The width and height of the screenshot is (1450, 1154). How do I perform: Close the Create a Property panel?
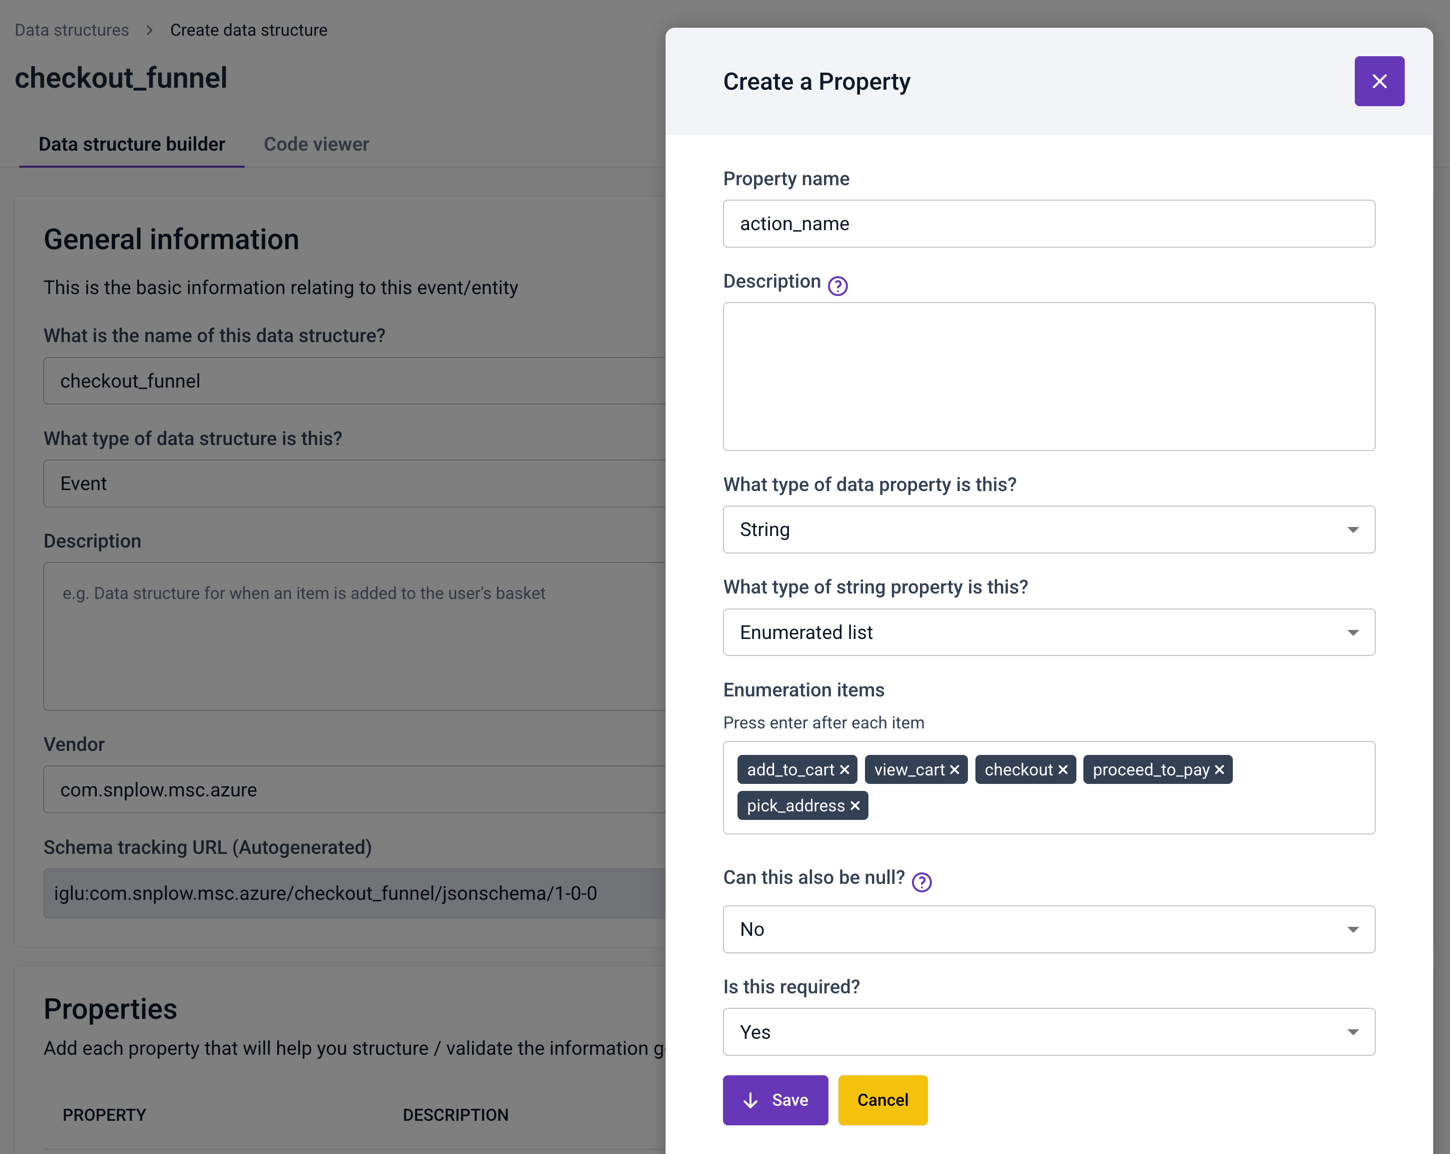tap(1378, 81)
